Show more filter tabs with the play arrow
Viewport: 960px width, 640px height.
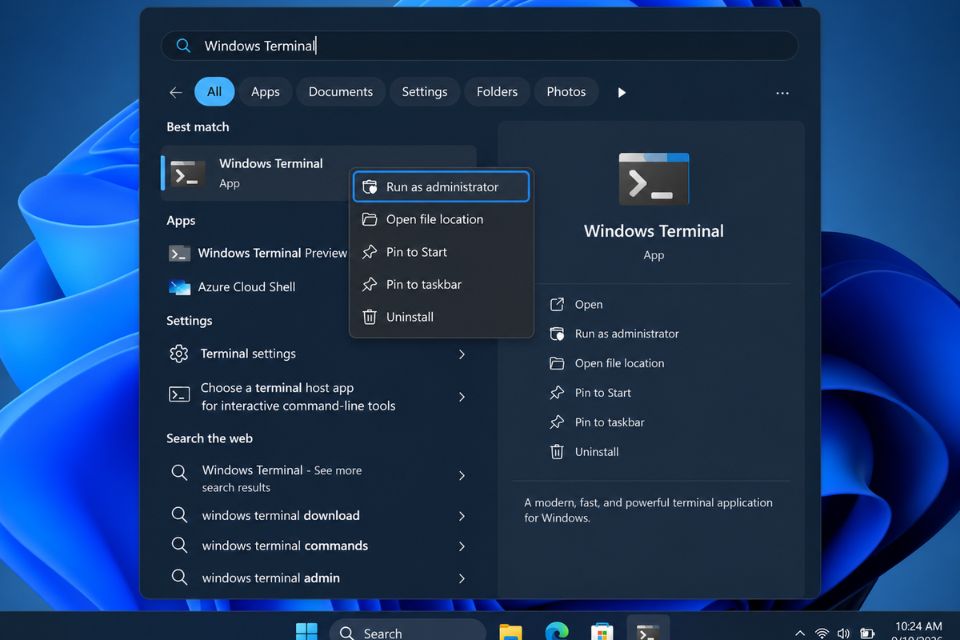coord(621,92)
